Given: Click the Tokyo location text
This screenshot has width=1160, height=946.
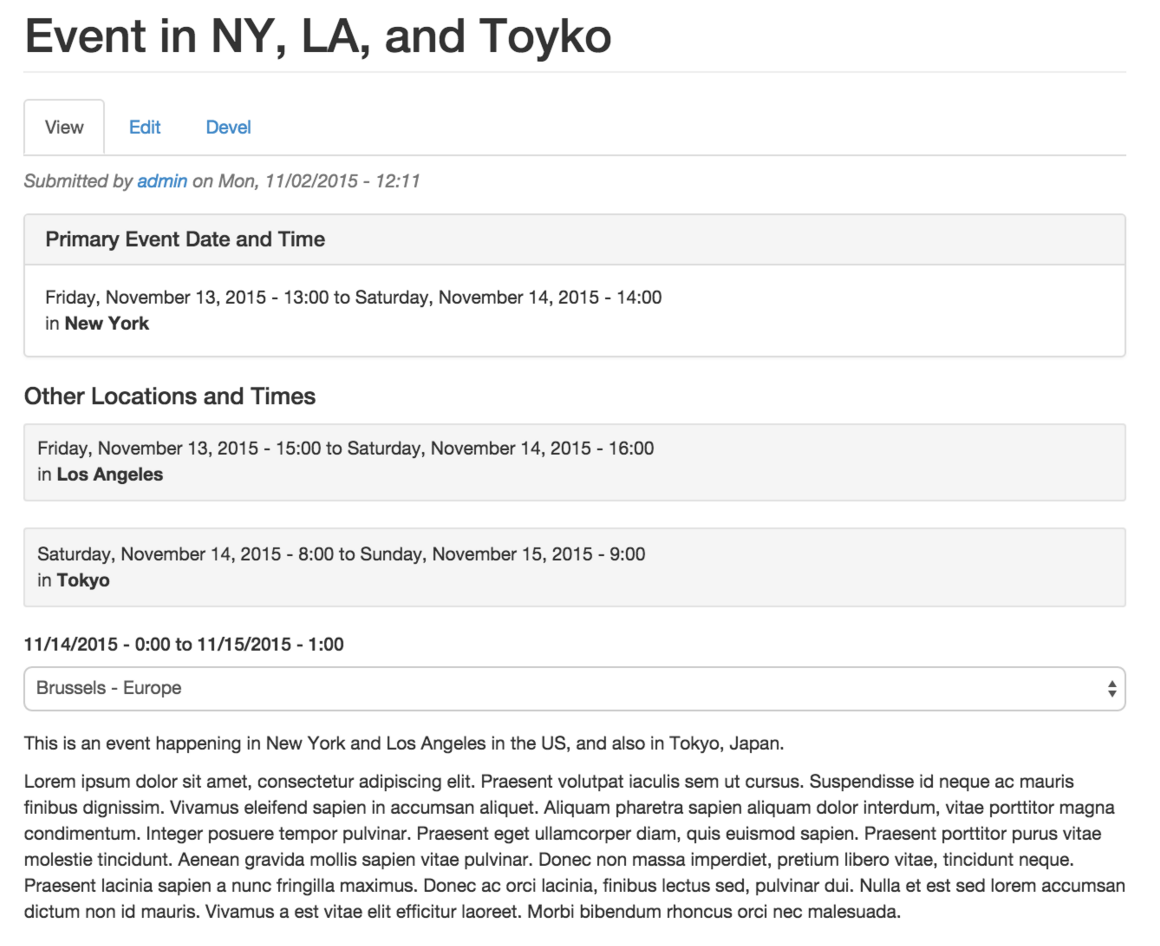Looking at the screenshot, I should tap(83, 581).
